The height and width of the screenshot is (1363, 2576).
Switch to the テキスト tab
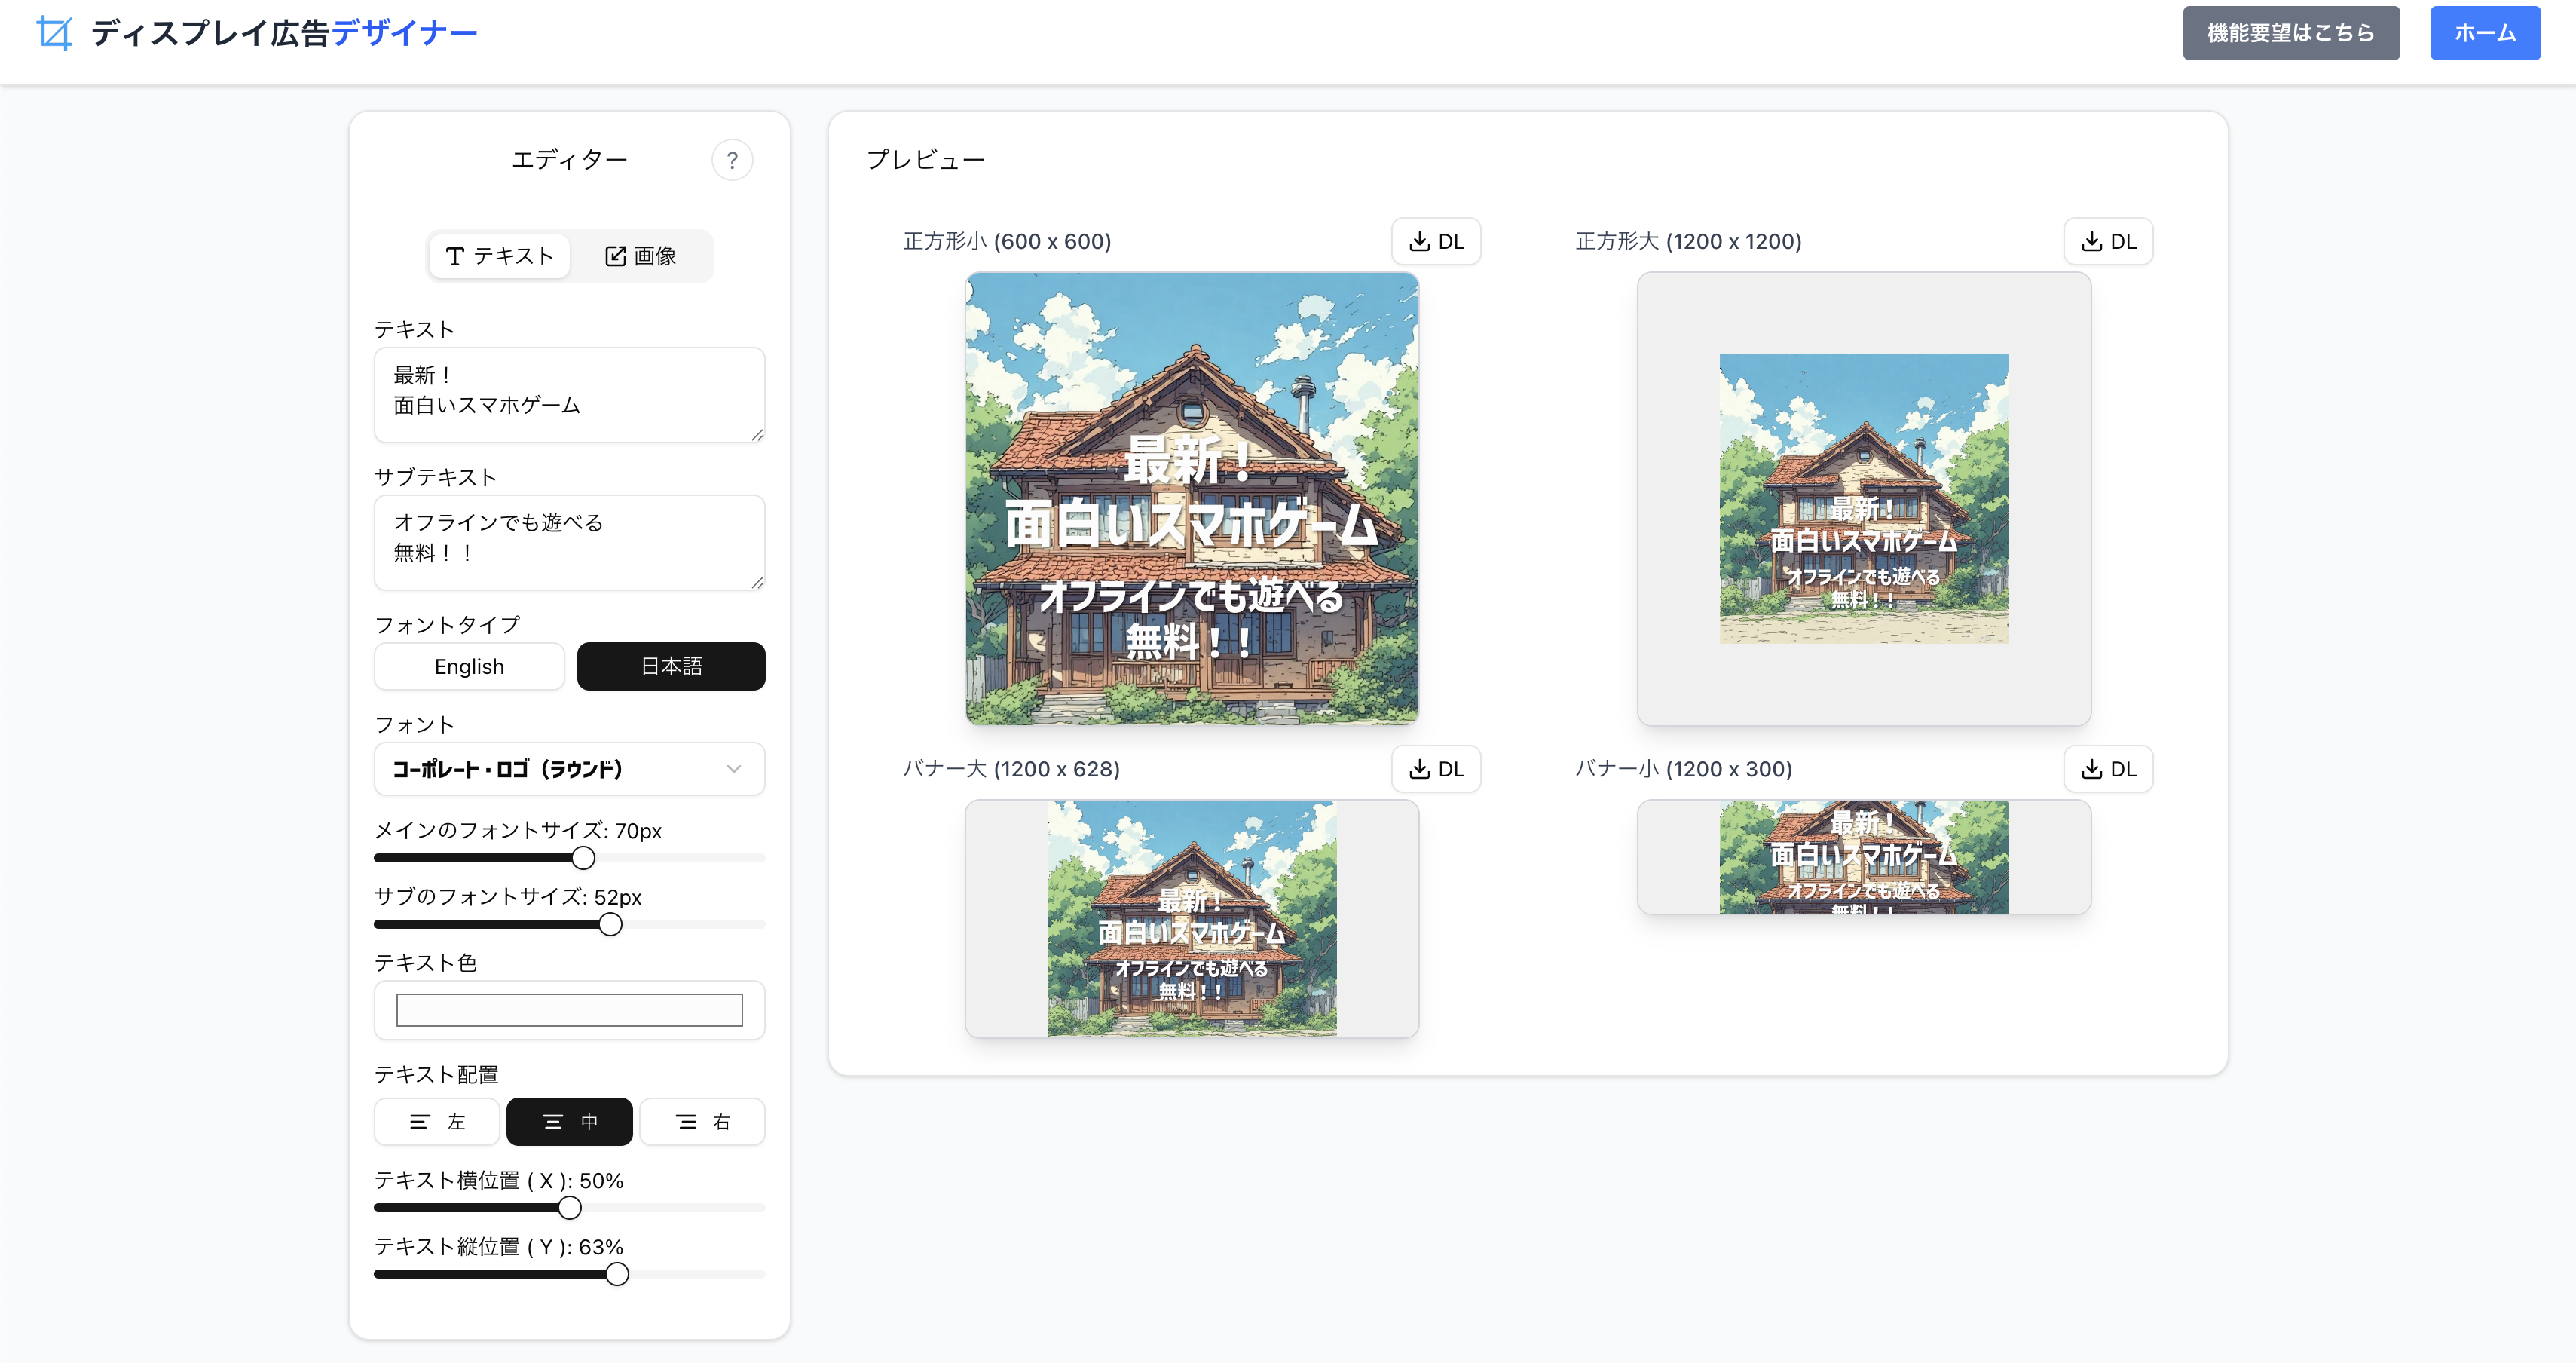click(499, 256)
